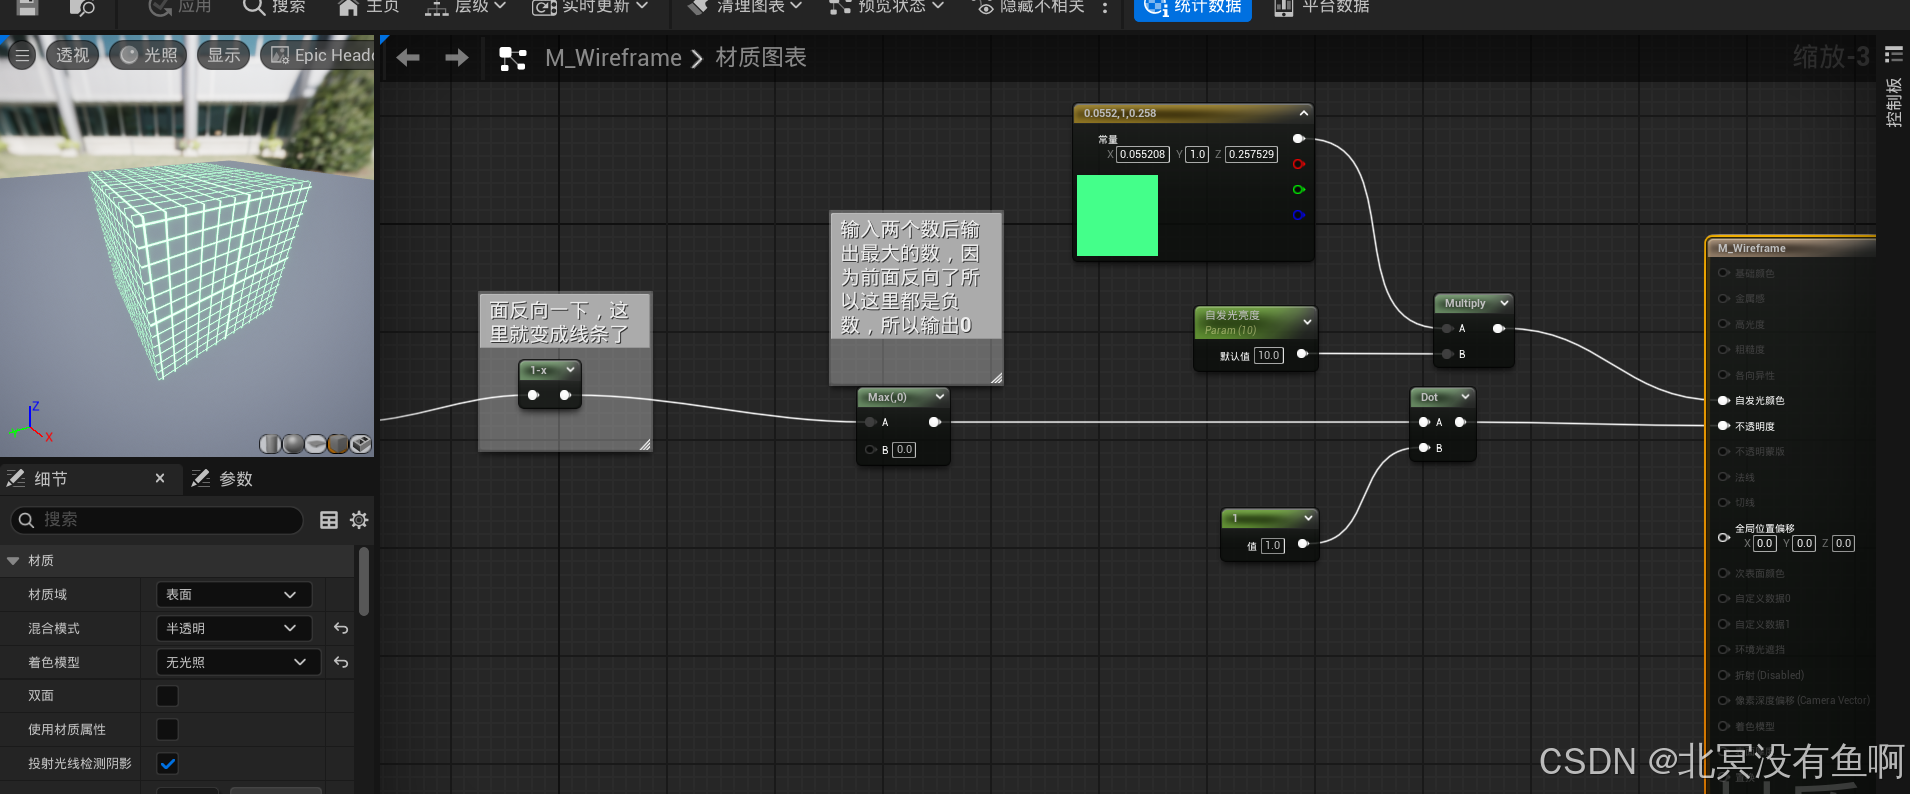
Task: Click the Save floppy disk icon in the toolbar
Action: pyautogui.click(x=28, y=6)
